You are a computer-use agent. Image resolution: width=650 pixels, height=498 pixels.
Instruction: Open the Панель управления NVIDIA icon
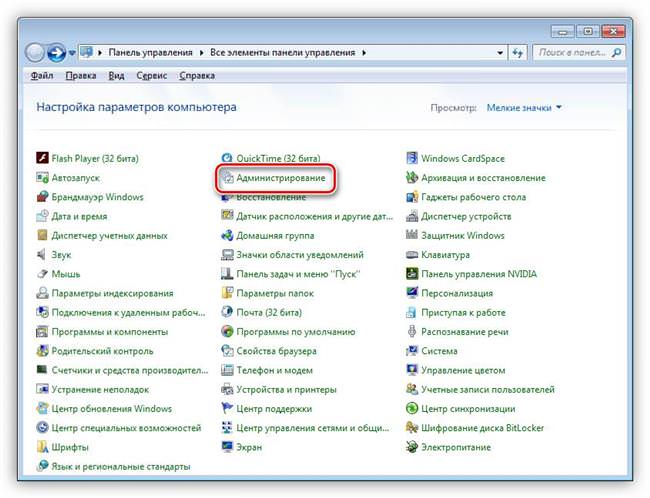click(412, 274)
